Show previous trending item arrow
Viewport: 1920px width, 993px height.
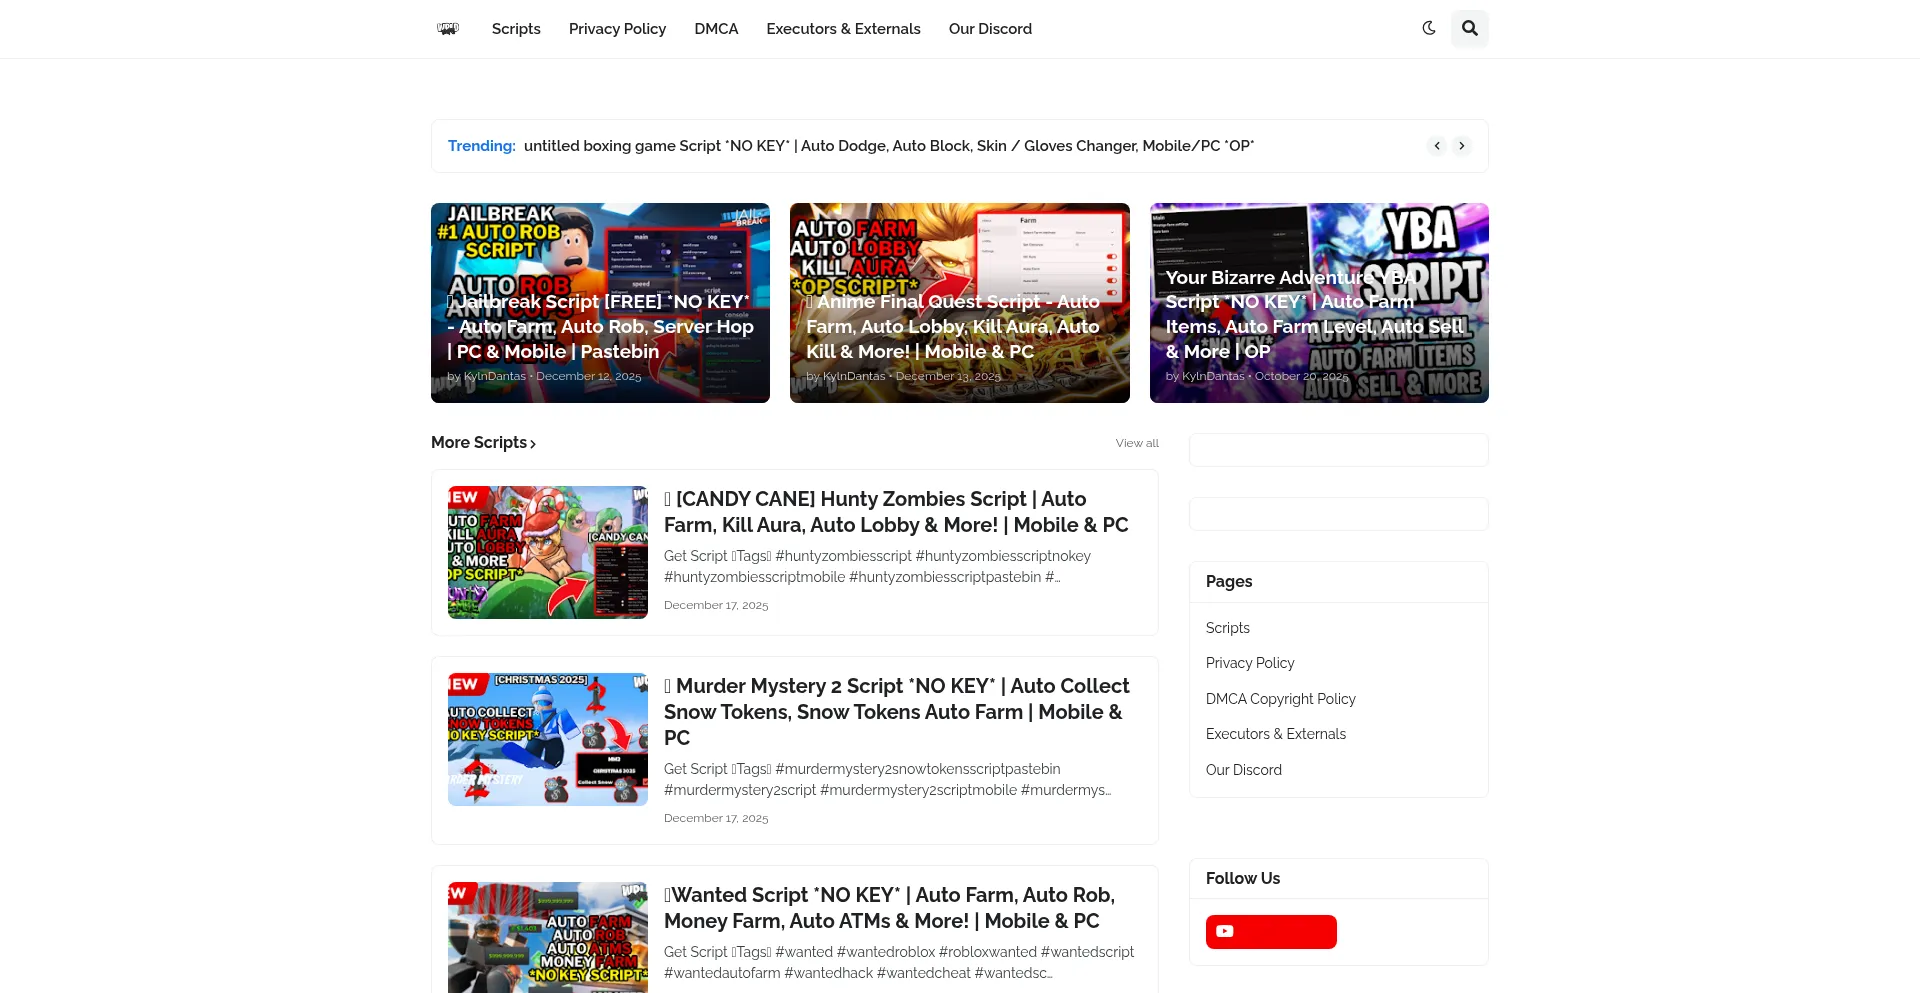pos(1437,146)
